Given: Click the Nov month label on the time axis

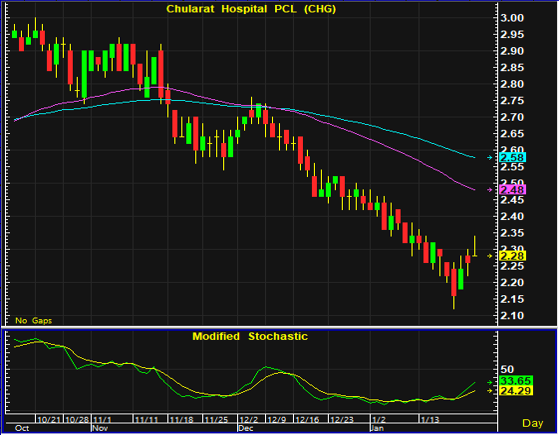Looking at the screenshot, I should (x=100, y=428).
